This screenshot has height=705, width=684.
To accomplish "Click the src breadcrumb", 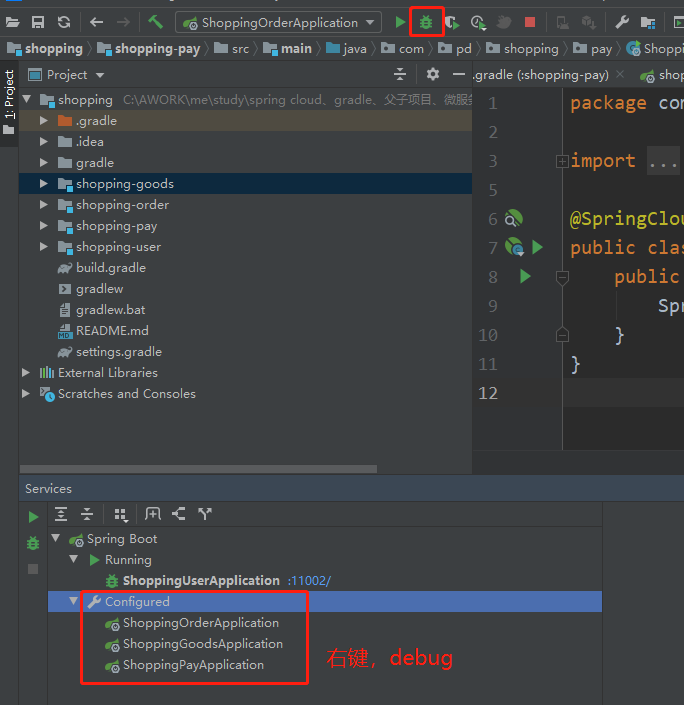I will click(x=232, y=49).
